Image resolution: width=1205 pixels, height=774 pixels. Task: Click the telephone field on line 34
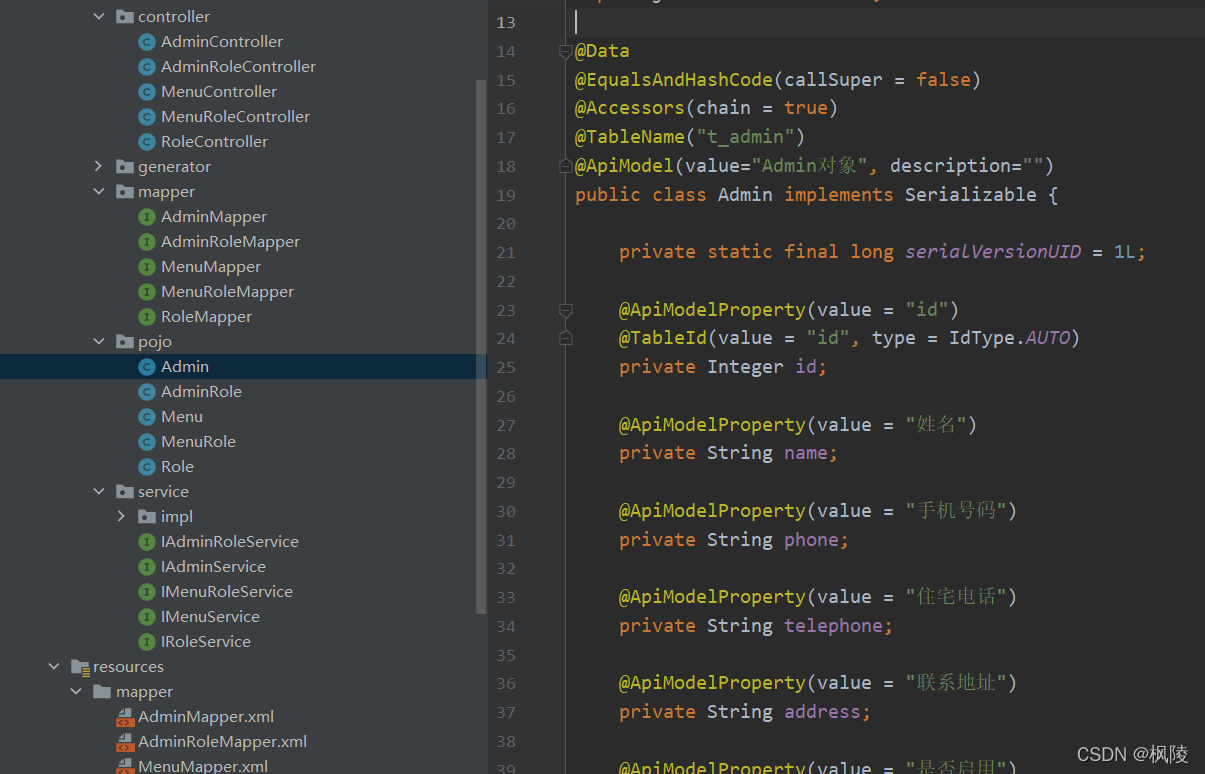(833, 626)
